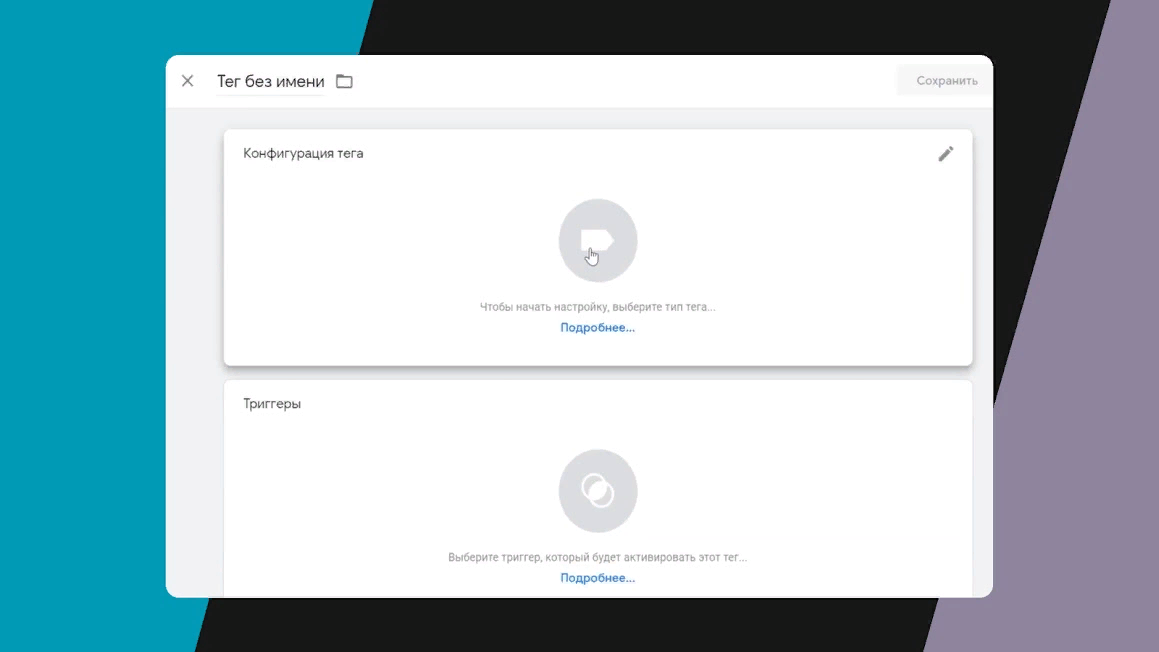
Task: Open Подробнее link under tag configuration
Action: 597,327
